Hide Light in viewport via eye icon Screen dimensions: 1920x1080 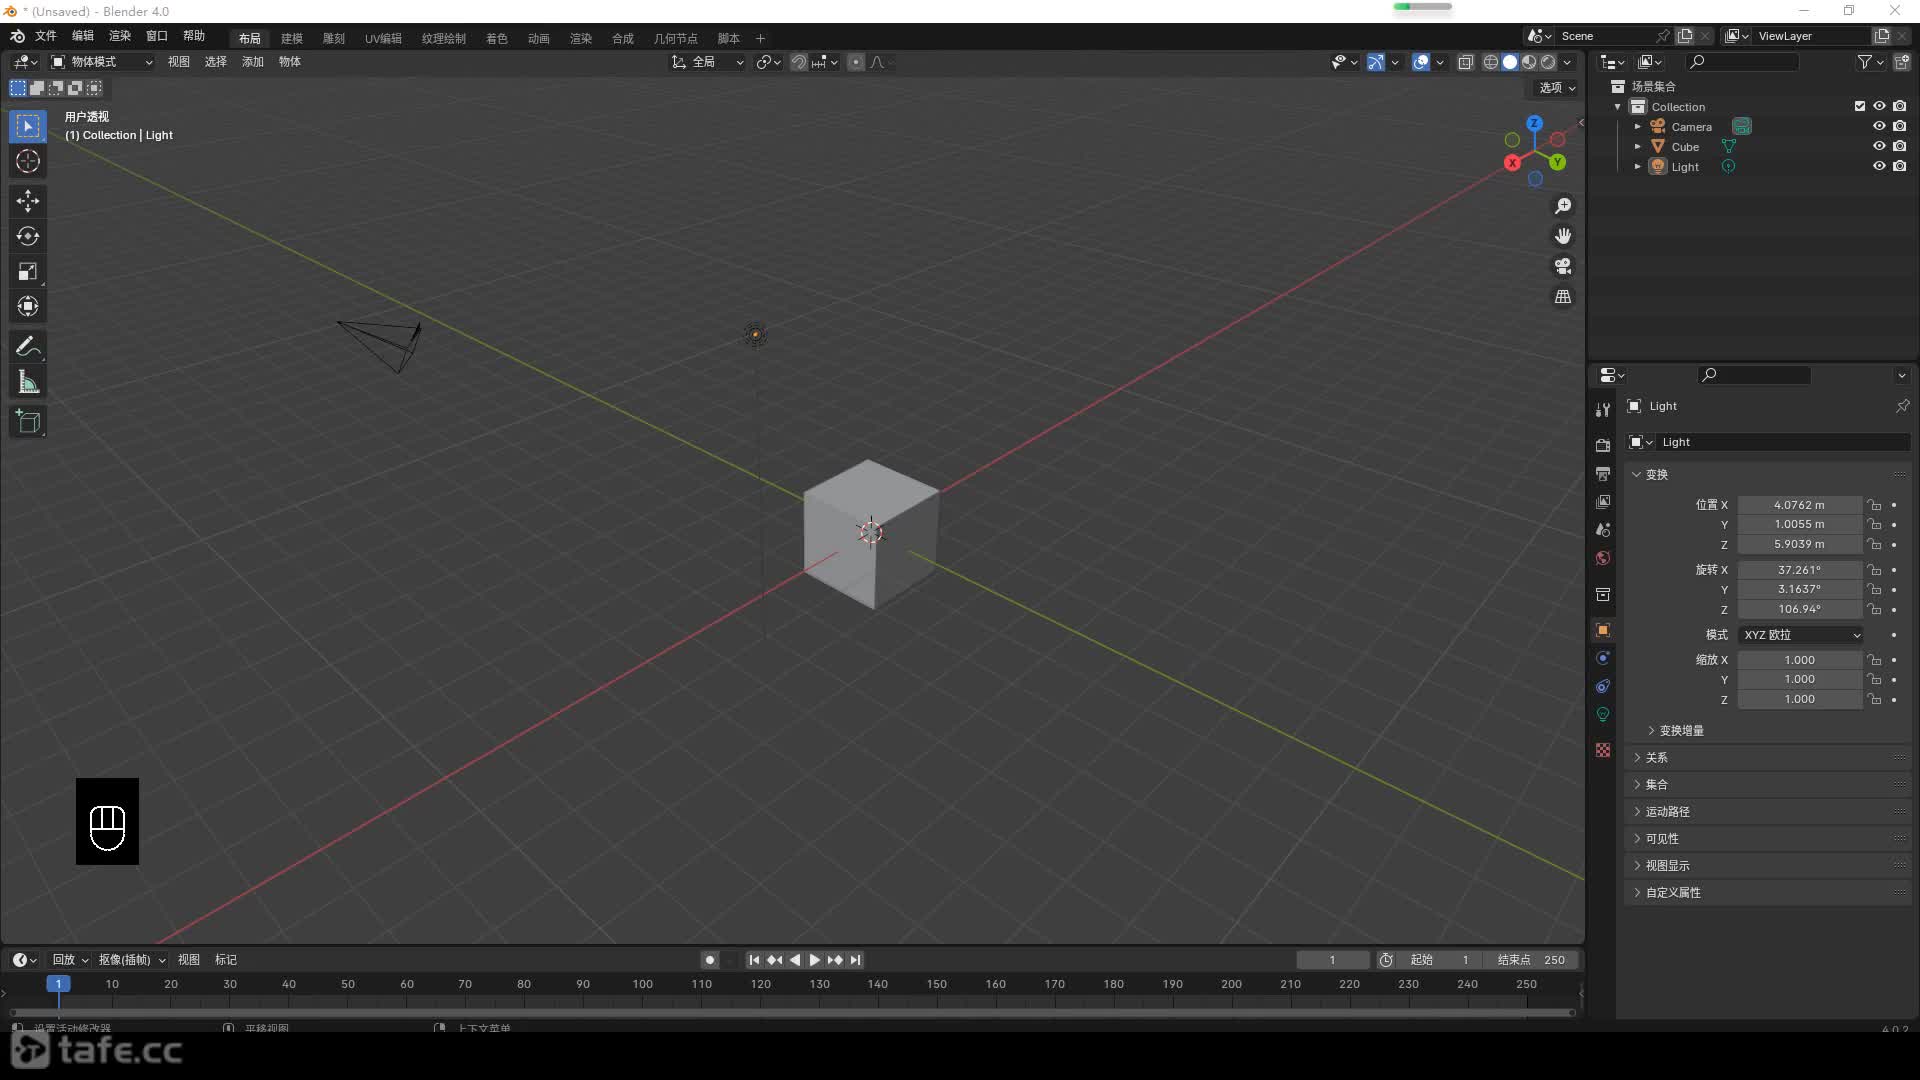click(1879, 166)
